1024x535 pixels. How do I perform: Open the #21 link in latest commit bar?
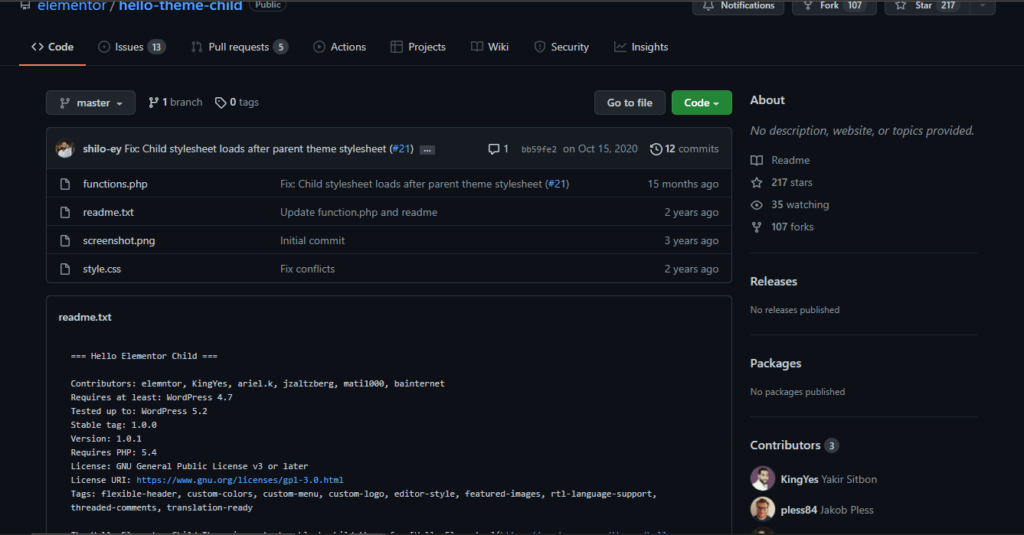coord(401,149)
